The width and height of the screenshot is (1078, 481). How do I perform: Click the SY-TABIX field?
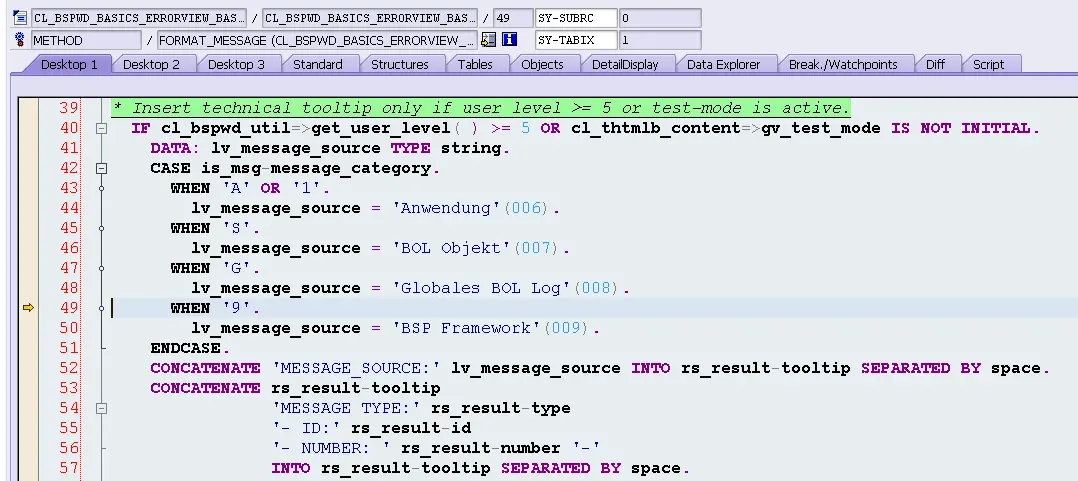click(575, 40)
